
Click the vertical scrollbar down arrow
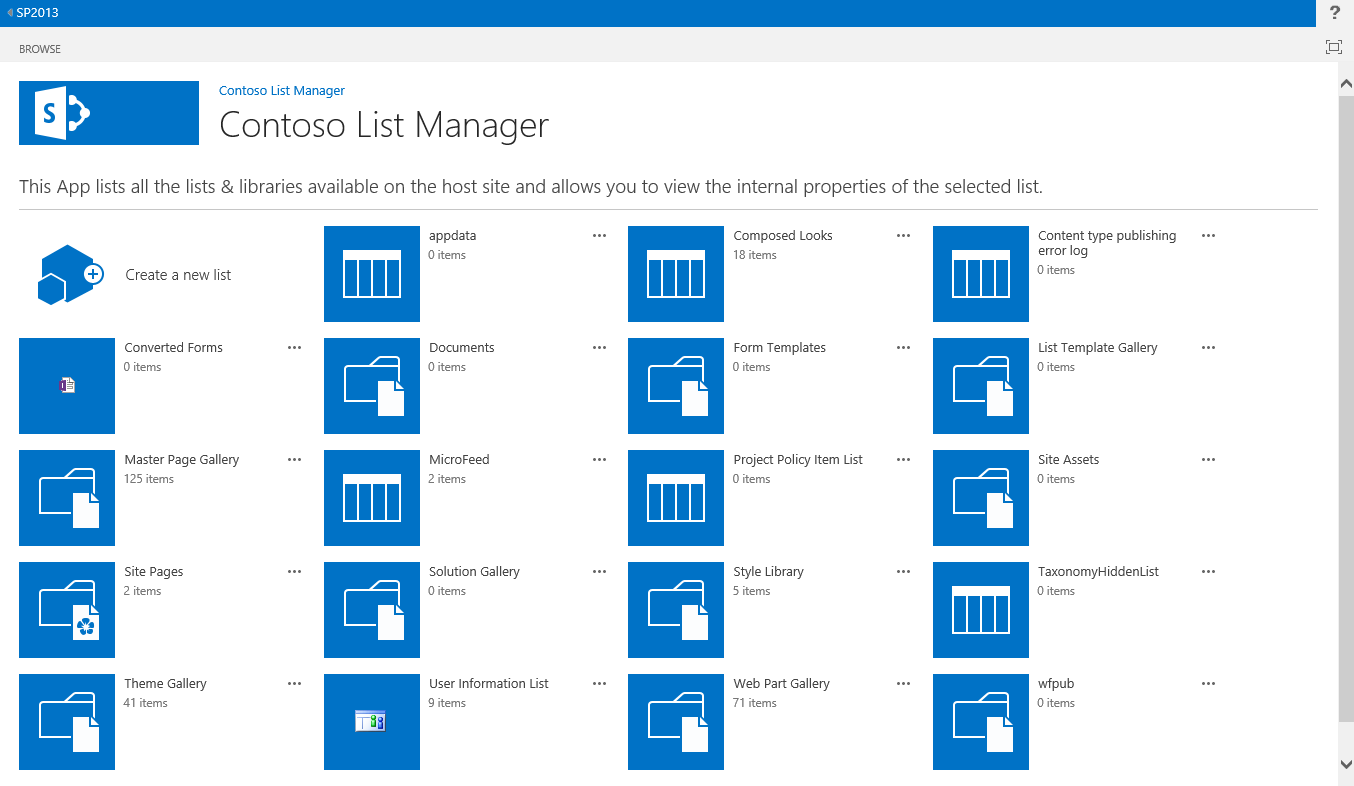1345,763
